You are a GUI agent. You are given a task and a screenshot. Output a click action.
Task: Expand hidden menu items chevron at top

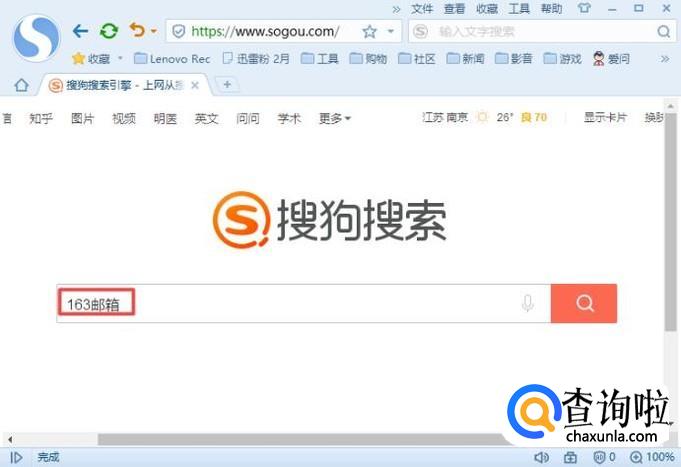(396, 9)
